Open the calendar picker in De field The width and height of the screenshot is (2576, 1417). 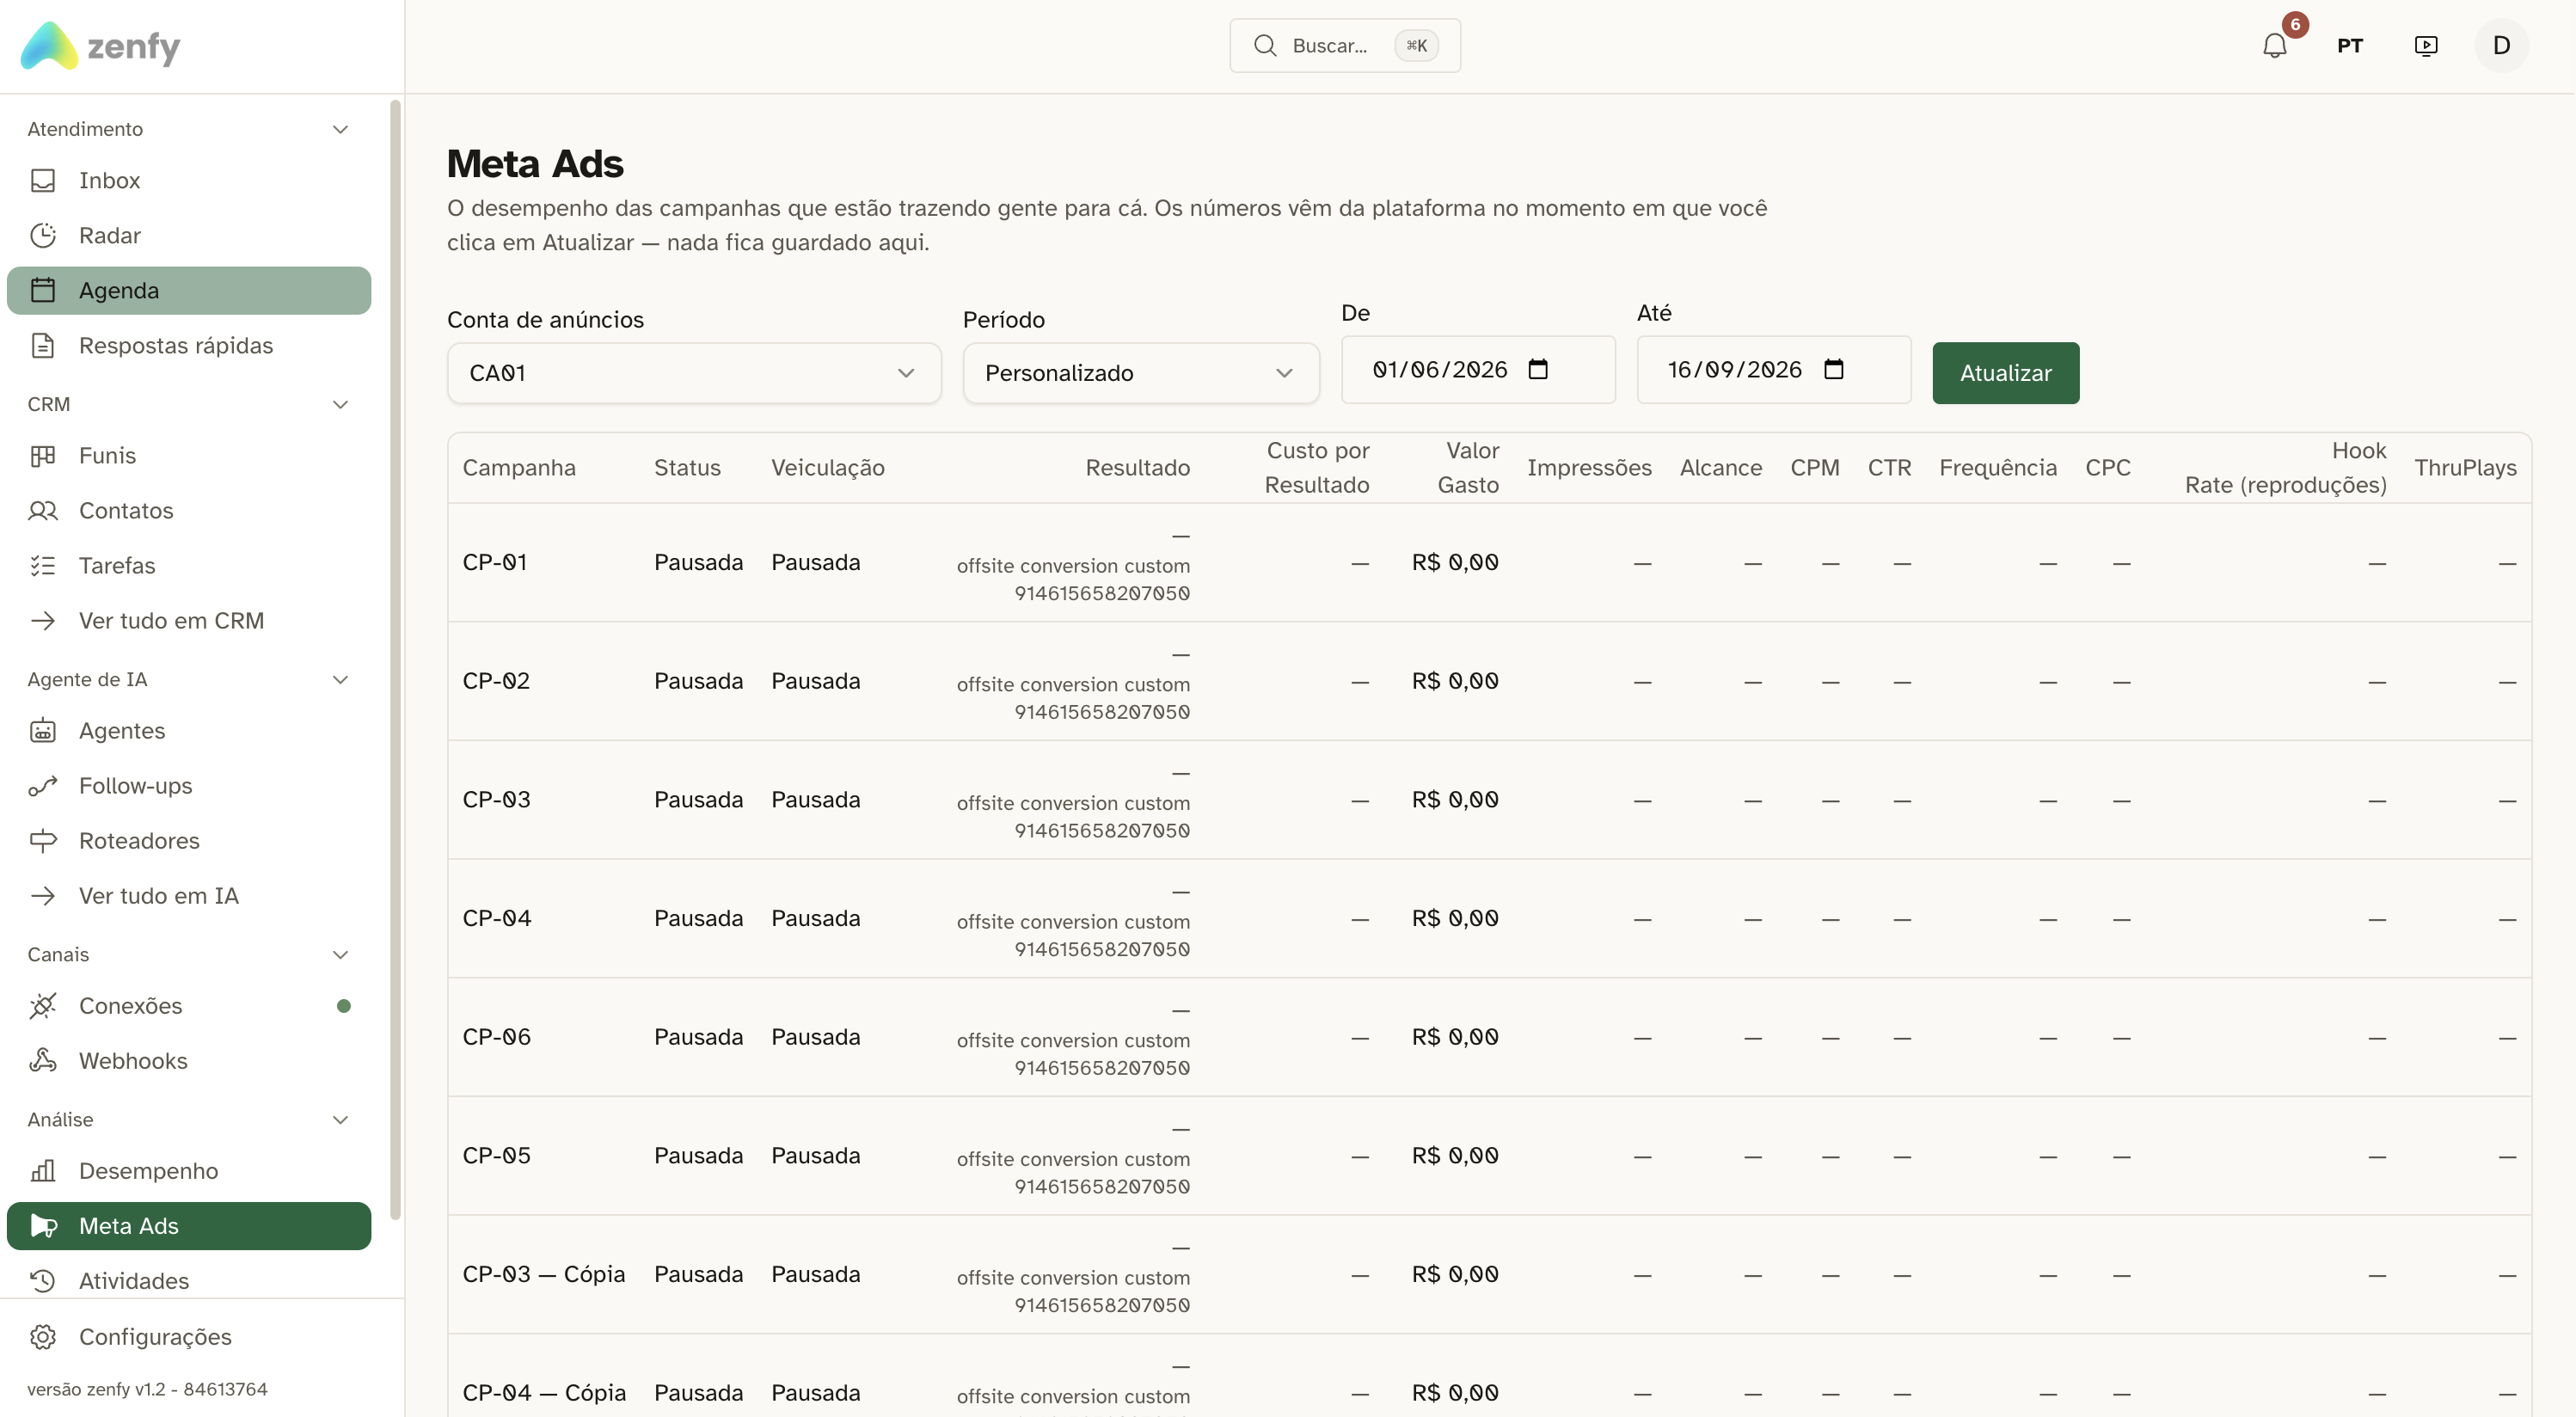(1538, 370)
